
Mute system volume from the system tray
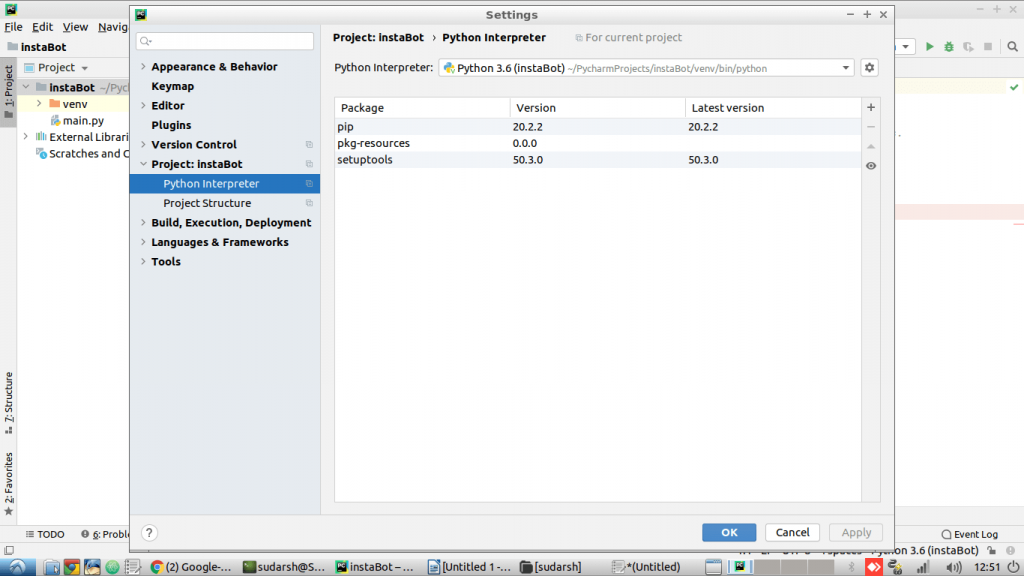tap(953, 566)
